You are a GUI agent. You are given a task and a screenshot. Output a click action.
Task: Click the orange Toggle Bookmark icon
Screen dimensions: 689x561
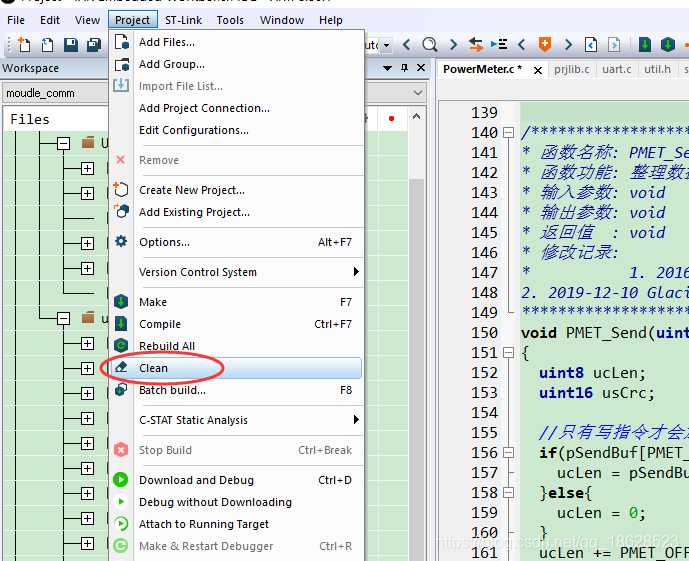coord(545,44)
